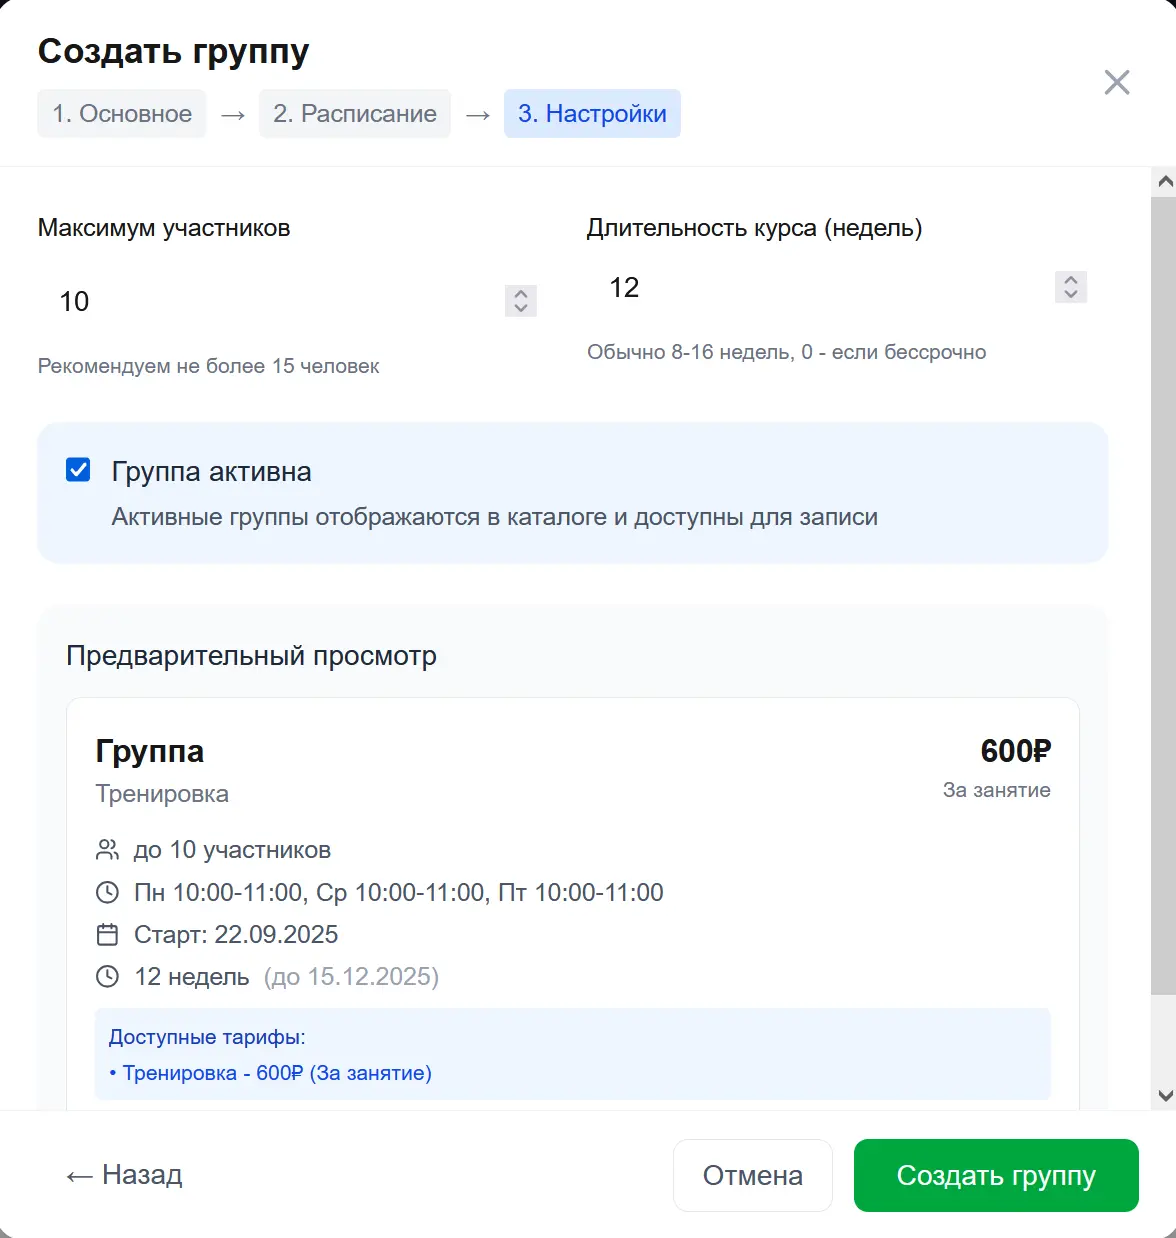The width and height of the screenshot is (1176, 1238).
Task: Adjust Максимум участников spinner arrows
Action: pyautogui.click(x=520, y=301)
